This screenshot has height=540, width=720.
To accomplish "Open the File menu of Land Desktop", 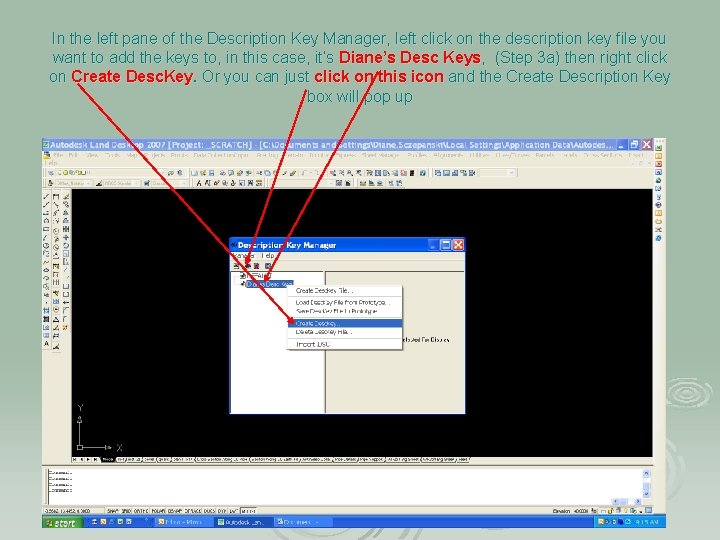I will 58,156.
